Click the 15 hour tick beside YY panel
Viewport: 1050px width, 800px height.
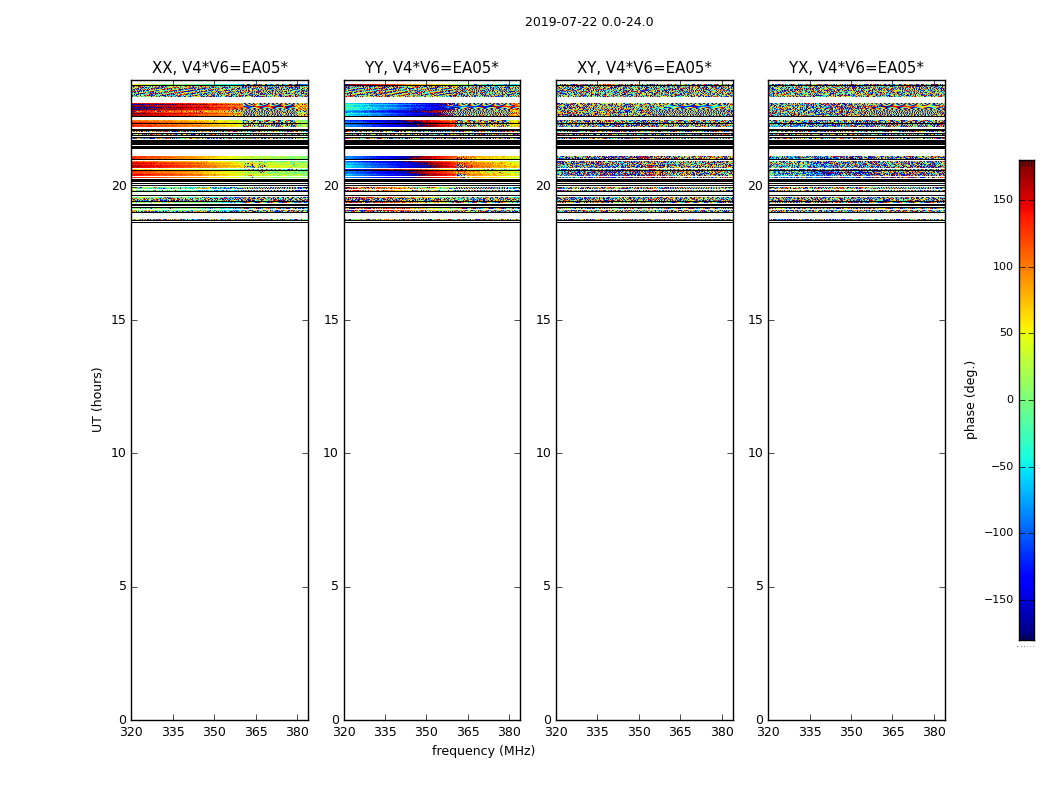(330, 320)
